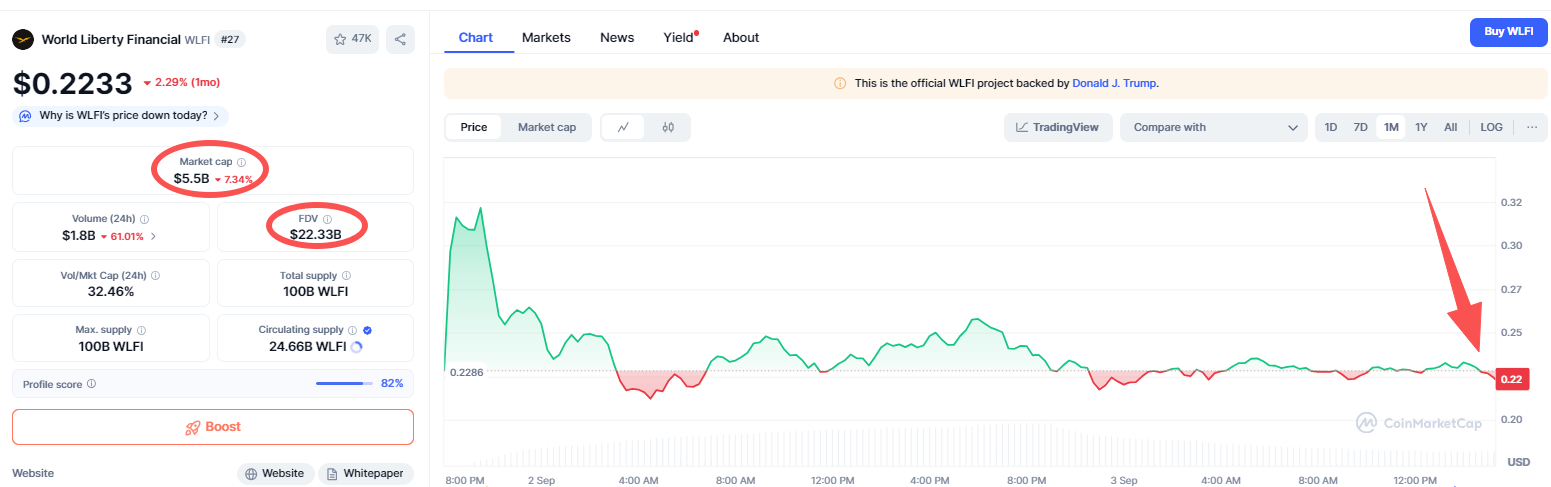This screenshot has height=487, width=1551.
Task: Open the About tab
Action: [x=741, y=38]
